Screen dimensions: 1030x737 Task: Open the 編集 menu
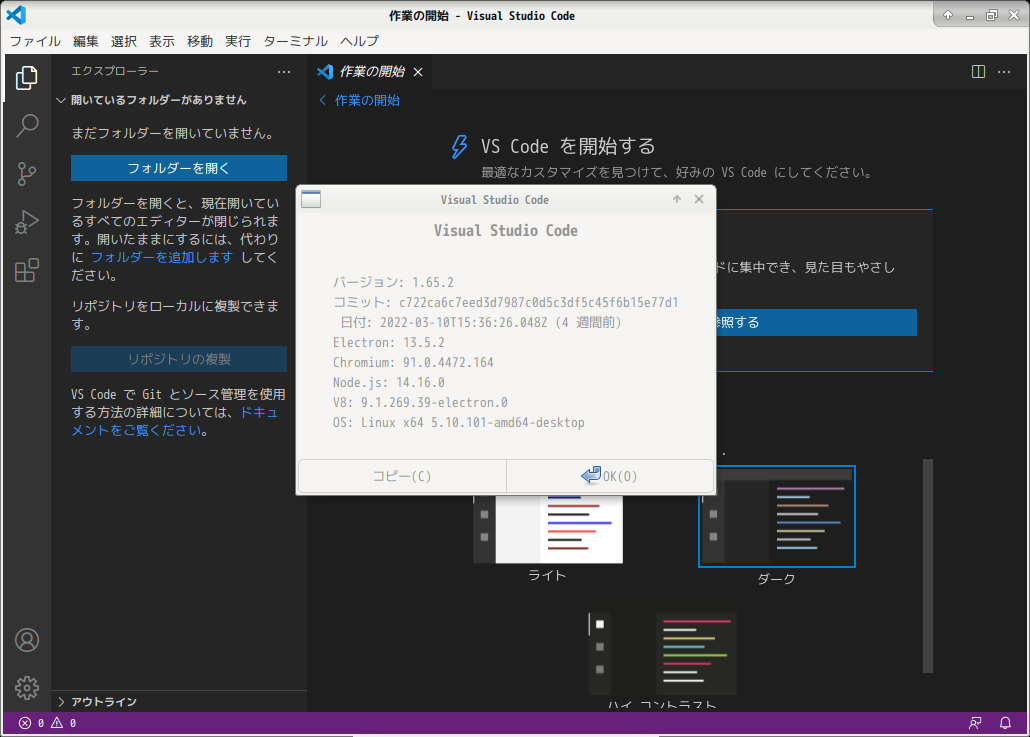85,41
